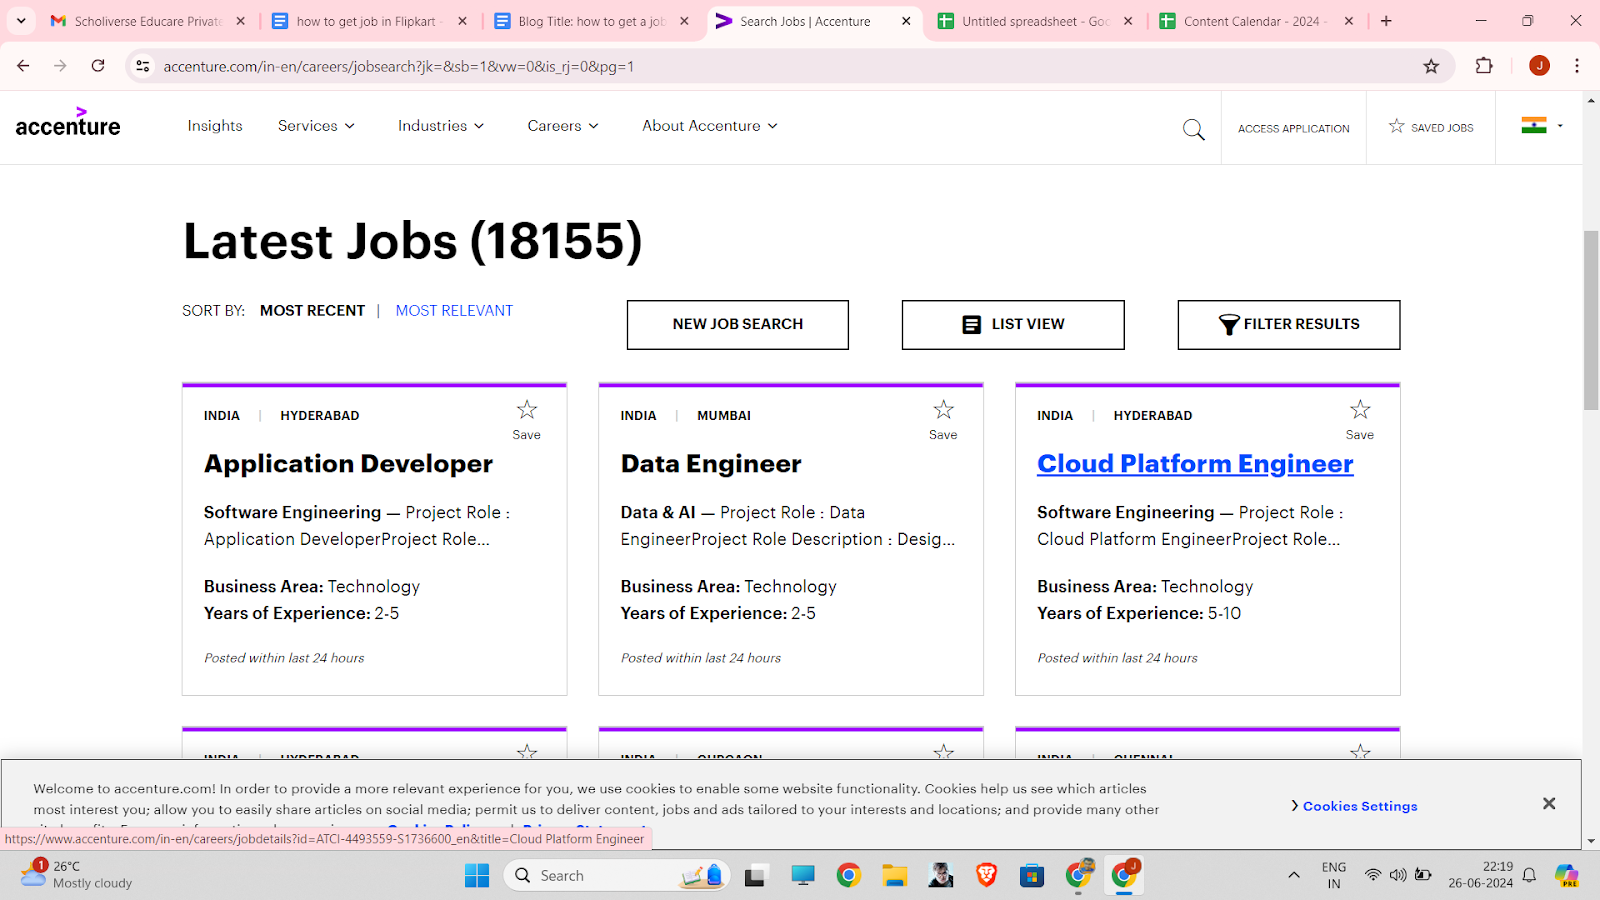
Task: Start a New Job Search
Action: coord(738,325)
